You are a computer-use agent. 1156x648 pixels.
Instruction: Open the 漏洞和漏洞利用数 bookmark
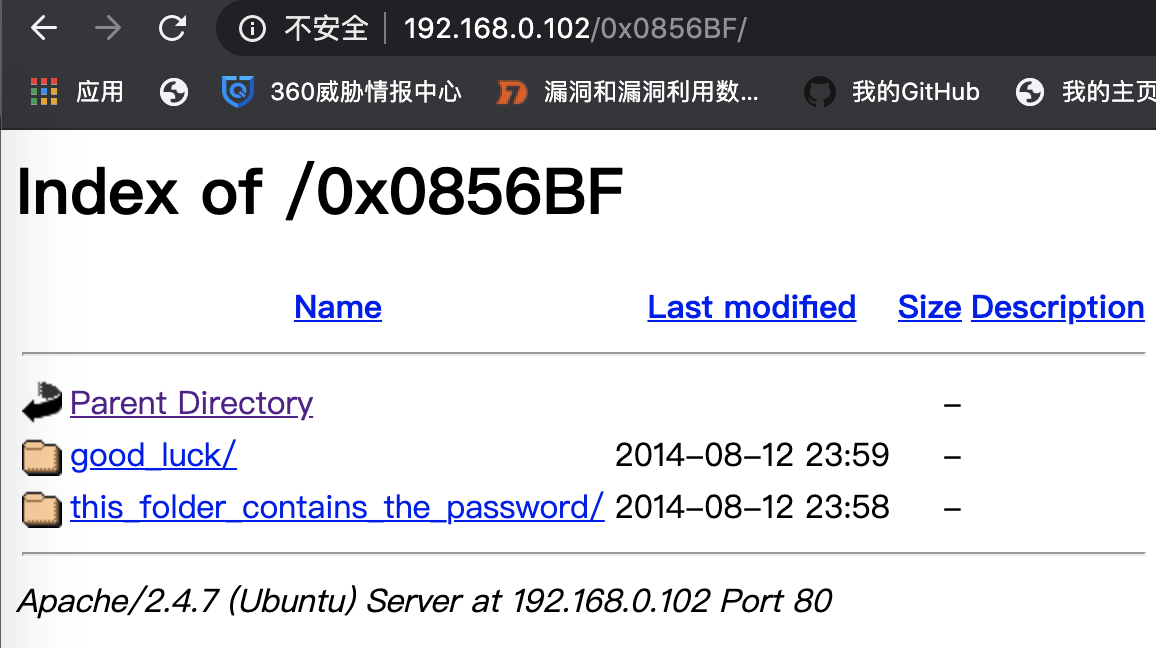point(628,92)
